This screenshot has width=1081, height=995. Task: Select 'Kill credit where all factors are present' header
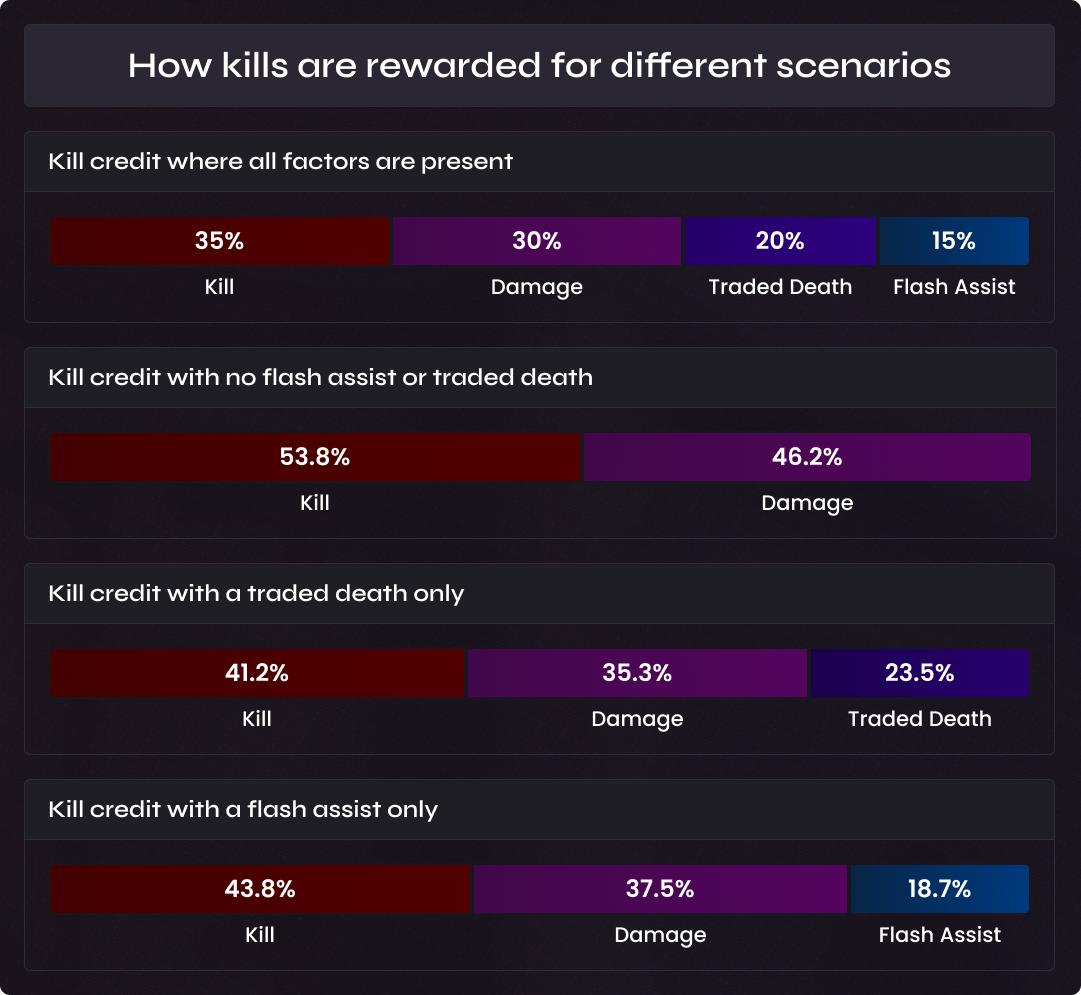click(x=280, y=161)
